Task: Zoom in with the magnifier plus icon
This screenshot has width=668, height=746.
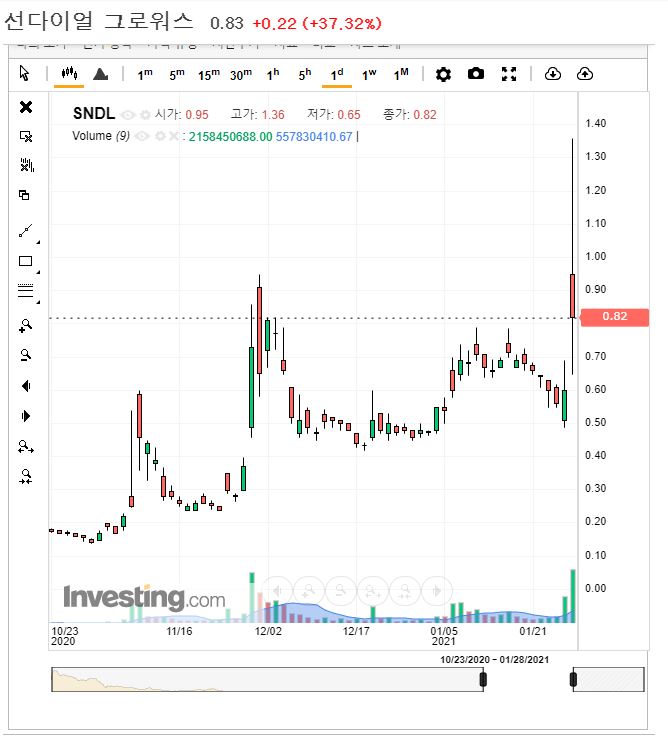Action: (x=25, y=325)
